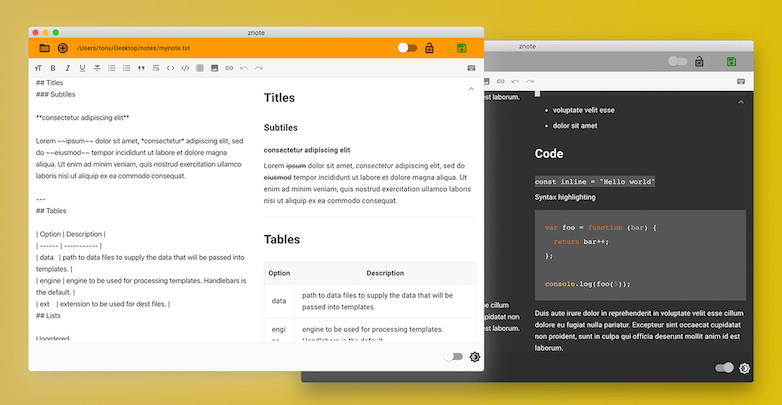Collapse preview with chevron in dark window
Screen dimensions: 782x405
click(x=741, y=102)
